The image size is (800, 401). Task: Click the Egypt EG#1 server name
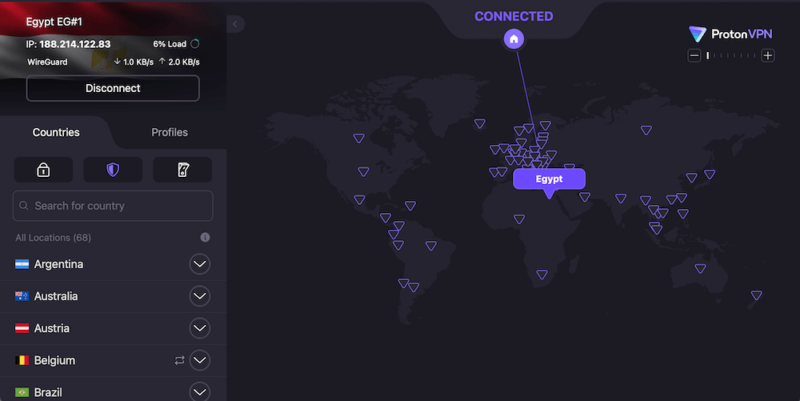click(54, 22)
